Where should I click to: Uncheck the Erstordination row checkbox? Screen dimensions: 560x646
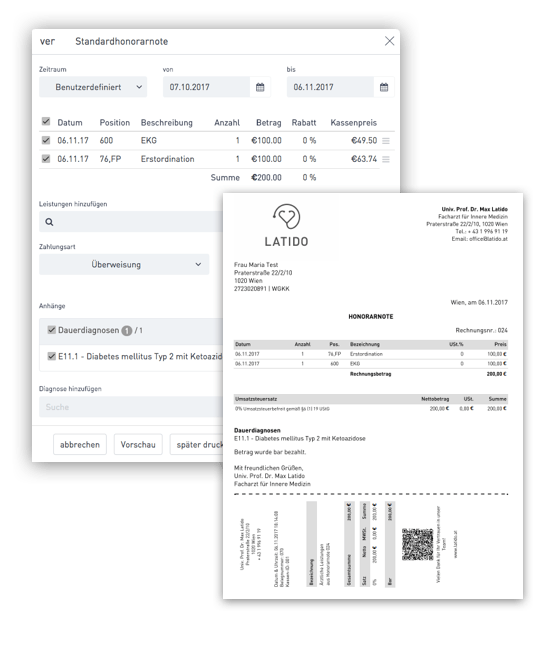46,159
